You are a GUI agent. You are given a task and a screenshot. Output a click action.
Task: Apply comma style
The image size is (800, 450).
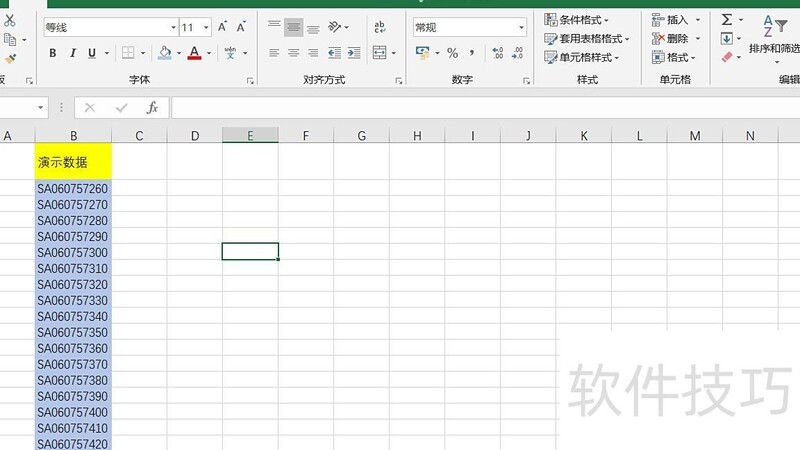(472, 53)
